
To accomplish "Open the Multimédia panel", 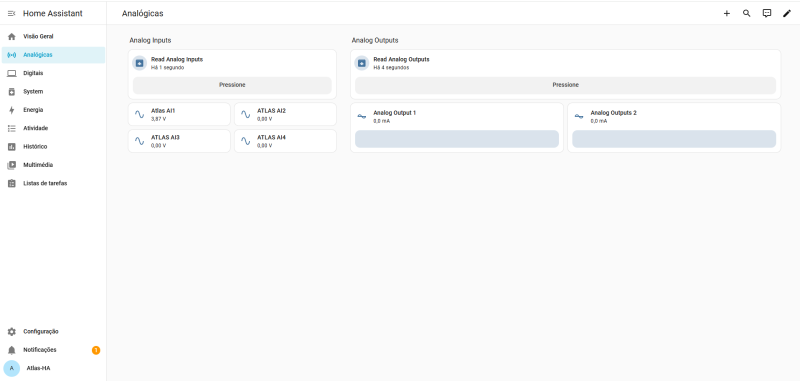I will [x=54, y=165].
